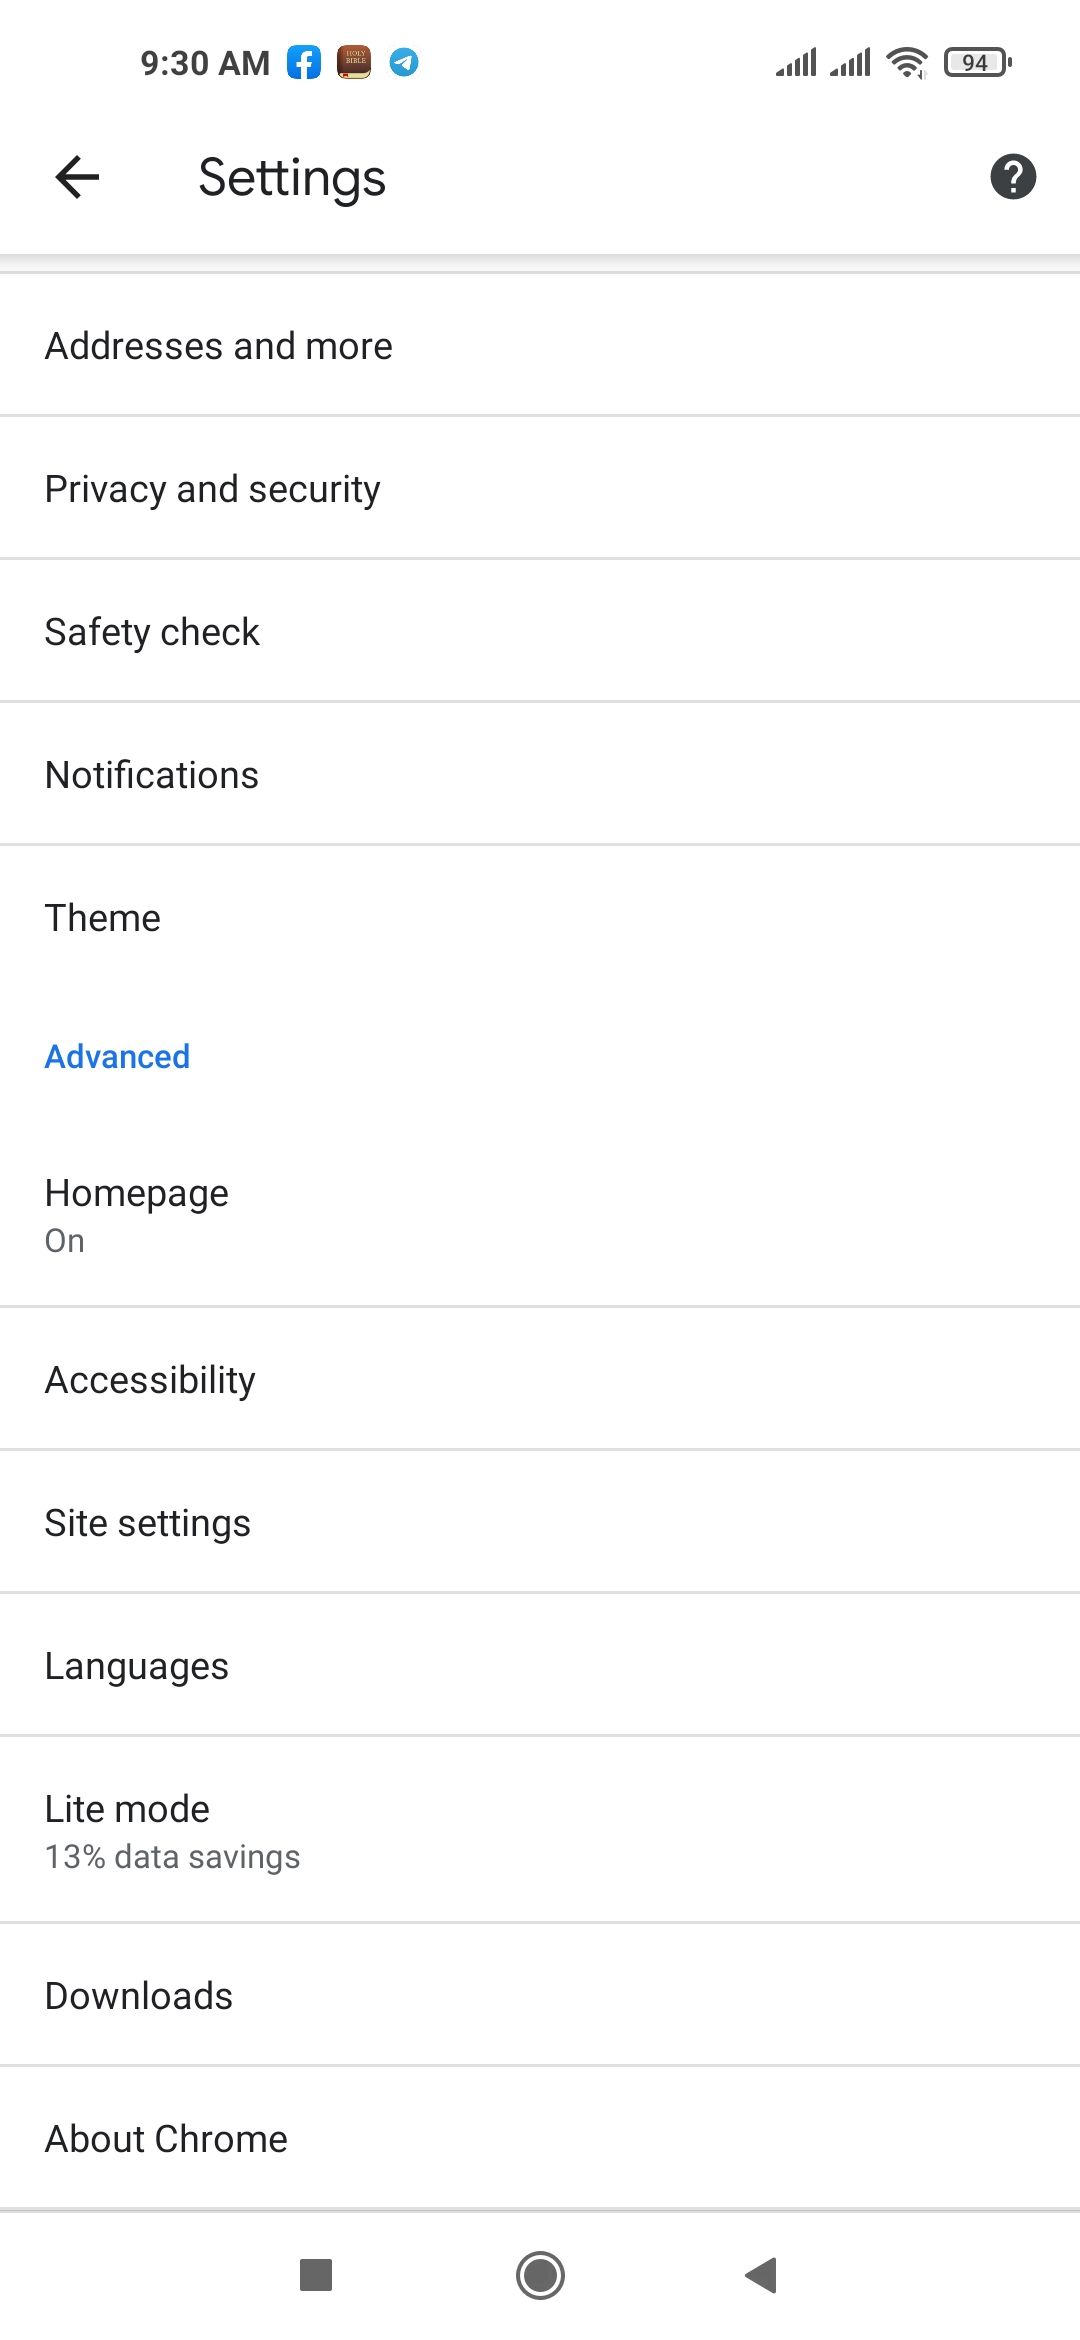1080x2340 pixels.
Task: Open Privacy and security settings
Action: (211, 488)
